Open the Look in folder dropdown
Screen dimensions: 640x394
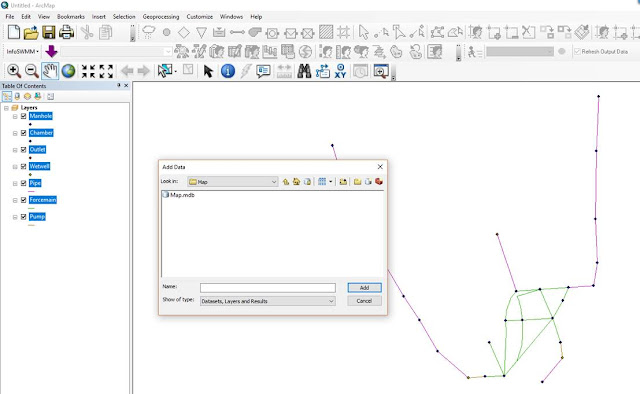click(x=274, y=182)
